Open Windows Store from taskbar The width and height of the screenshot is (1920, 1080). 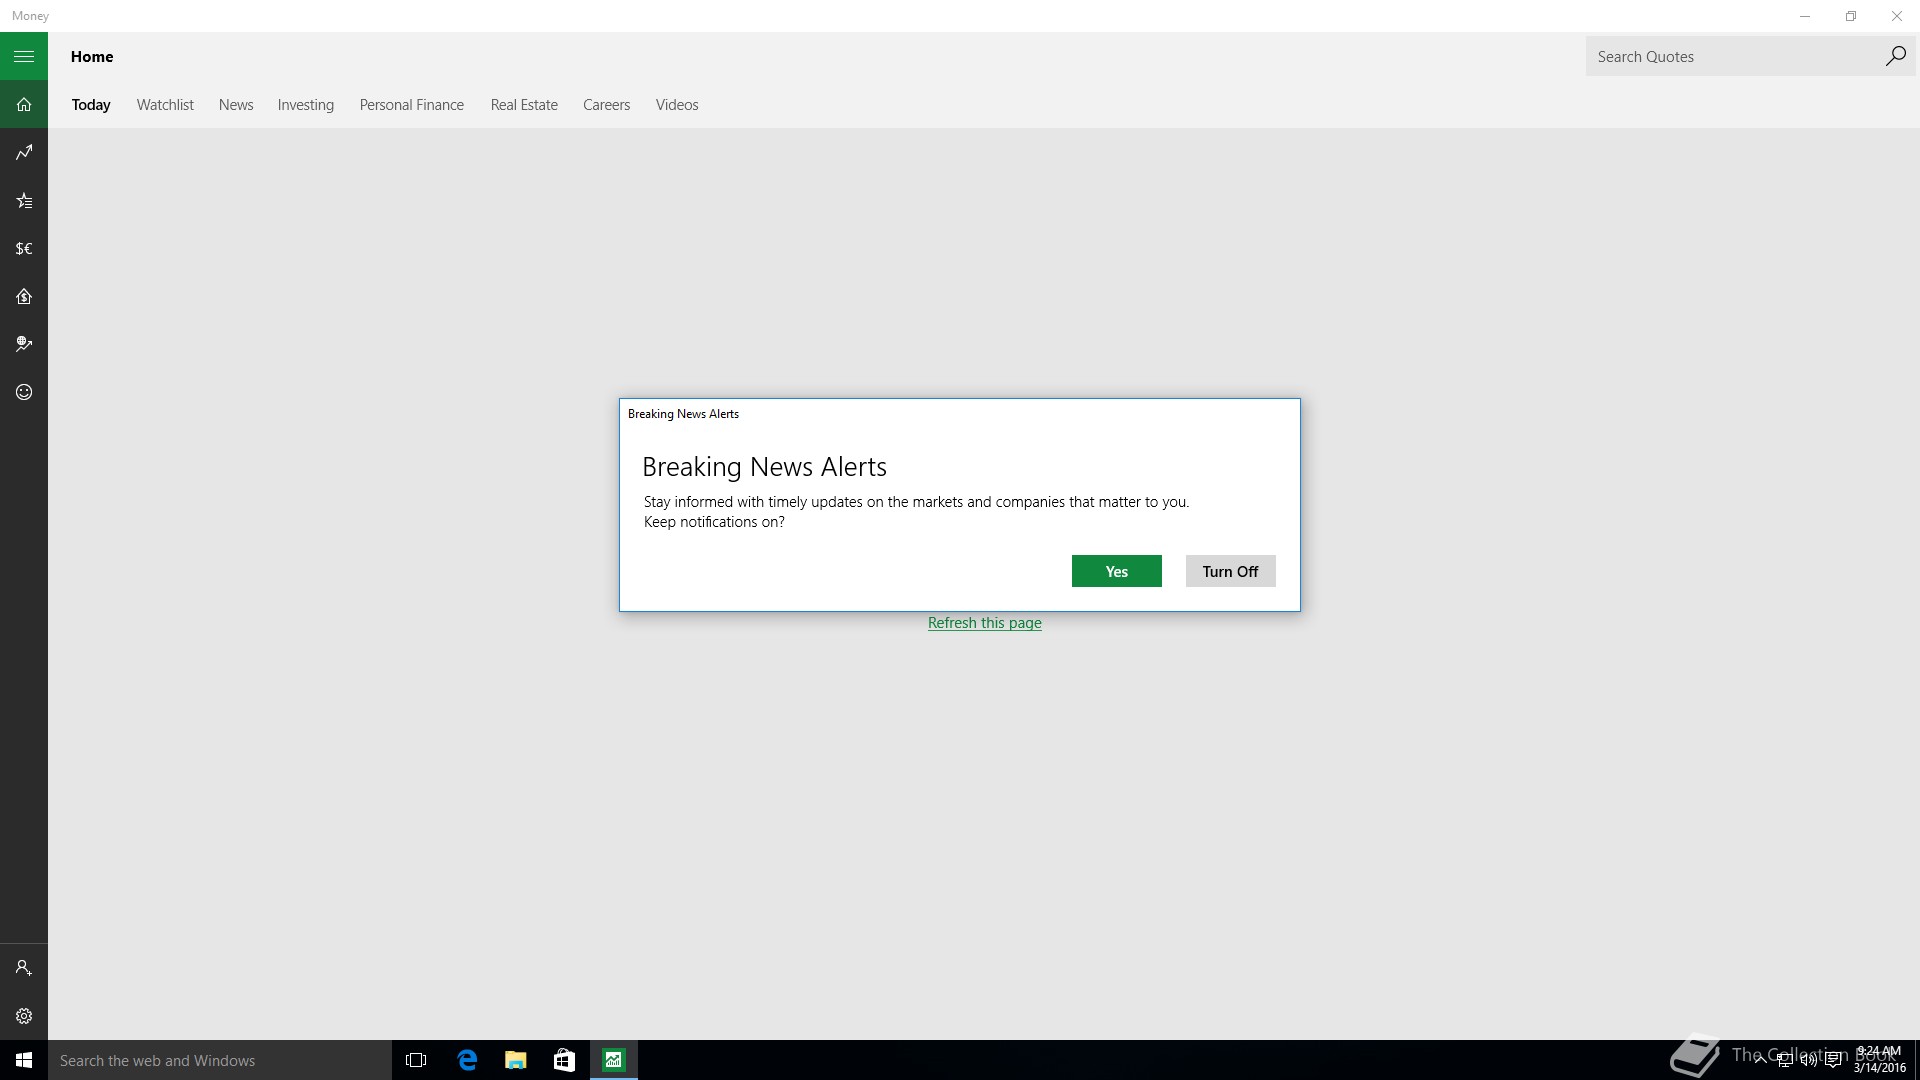[x=564, y=1060]
